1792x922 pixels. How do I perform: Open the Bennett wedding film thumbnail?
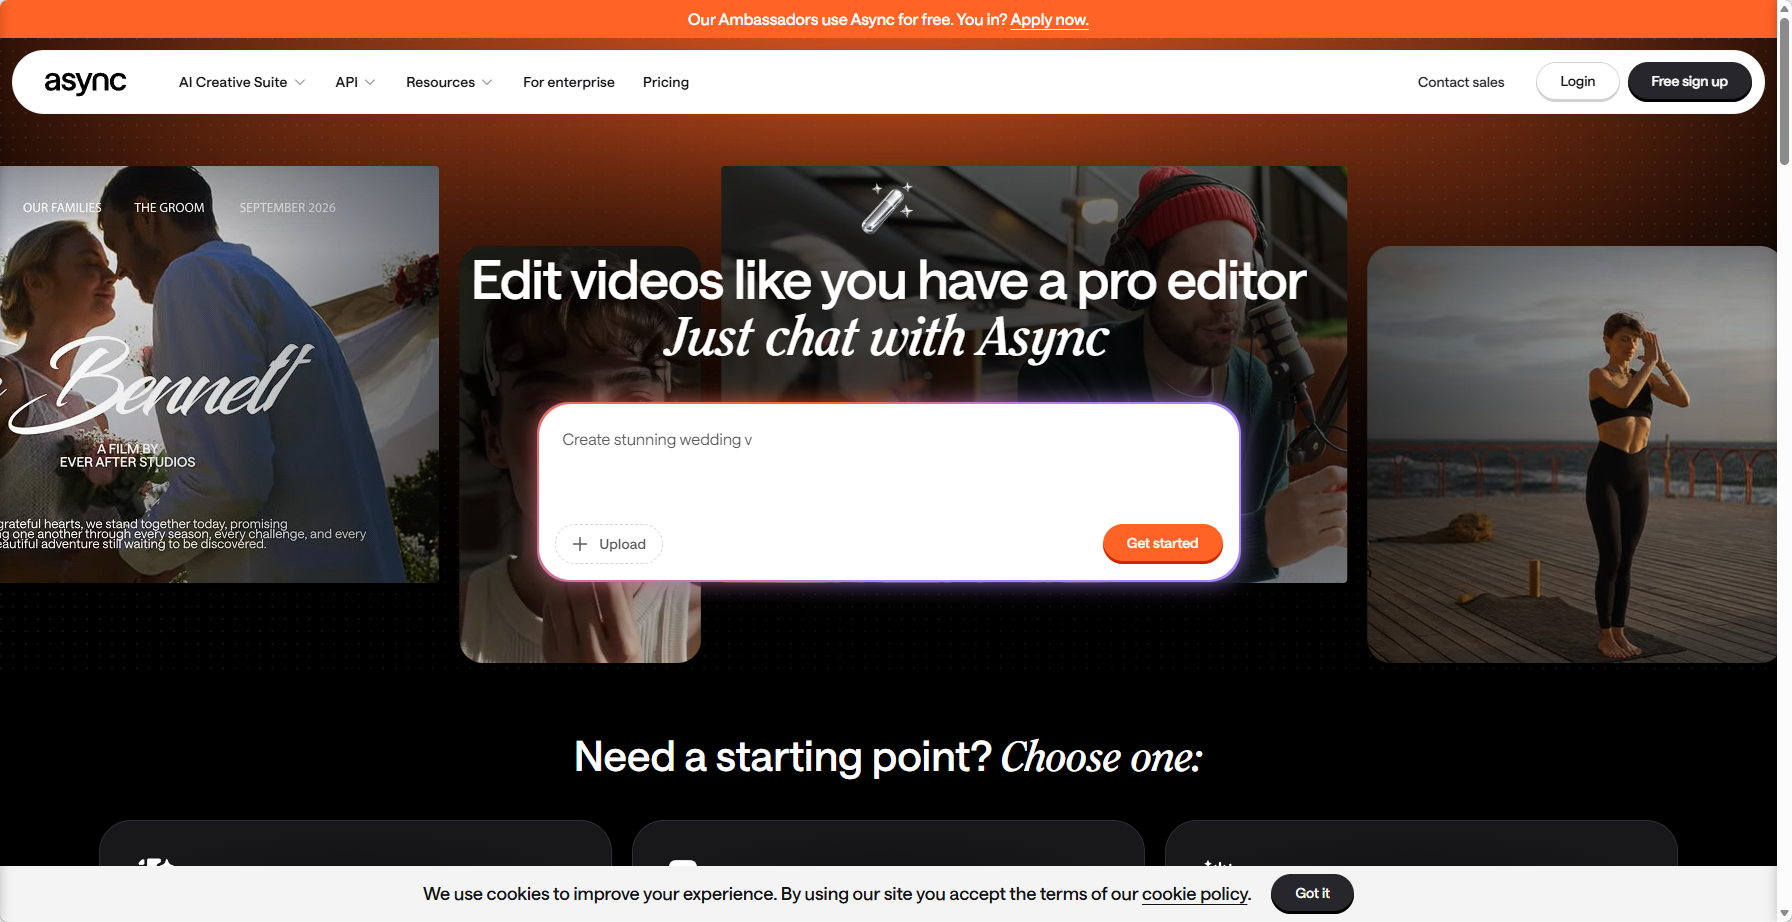(x=219, y=374)
